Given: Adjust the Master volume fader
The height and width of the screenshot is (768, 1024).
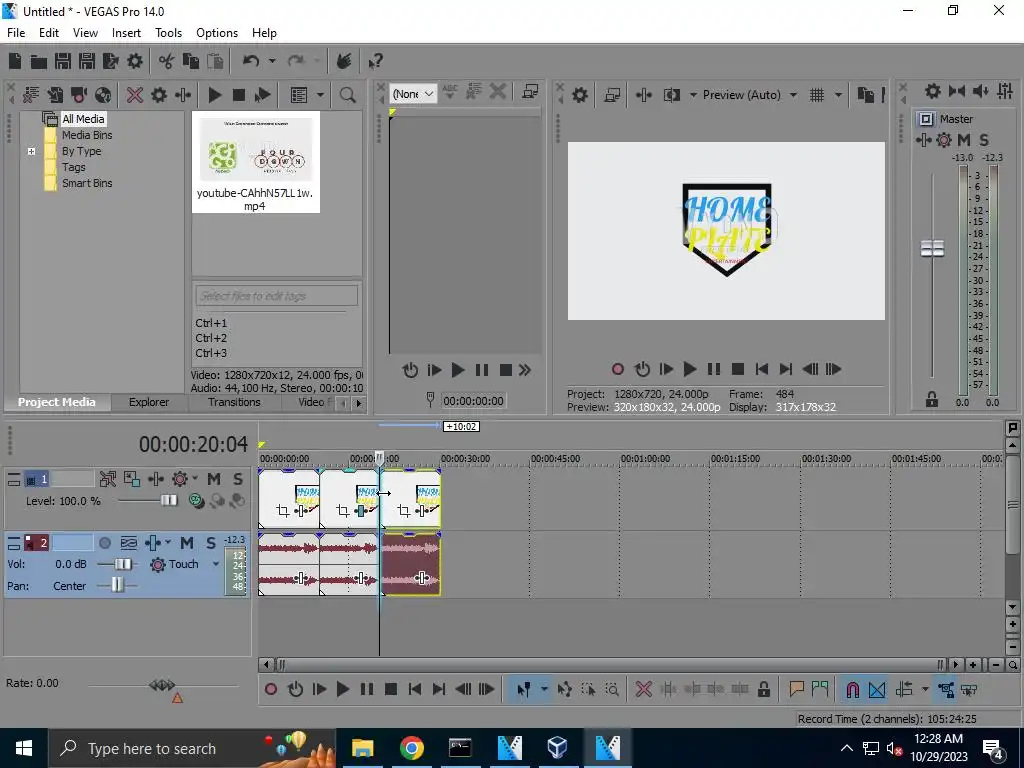Looking at the screenshot, I should 932,249.
